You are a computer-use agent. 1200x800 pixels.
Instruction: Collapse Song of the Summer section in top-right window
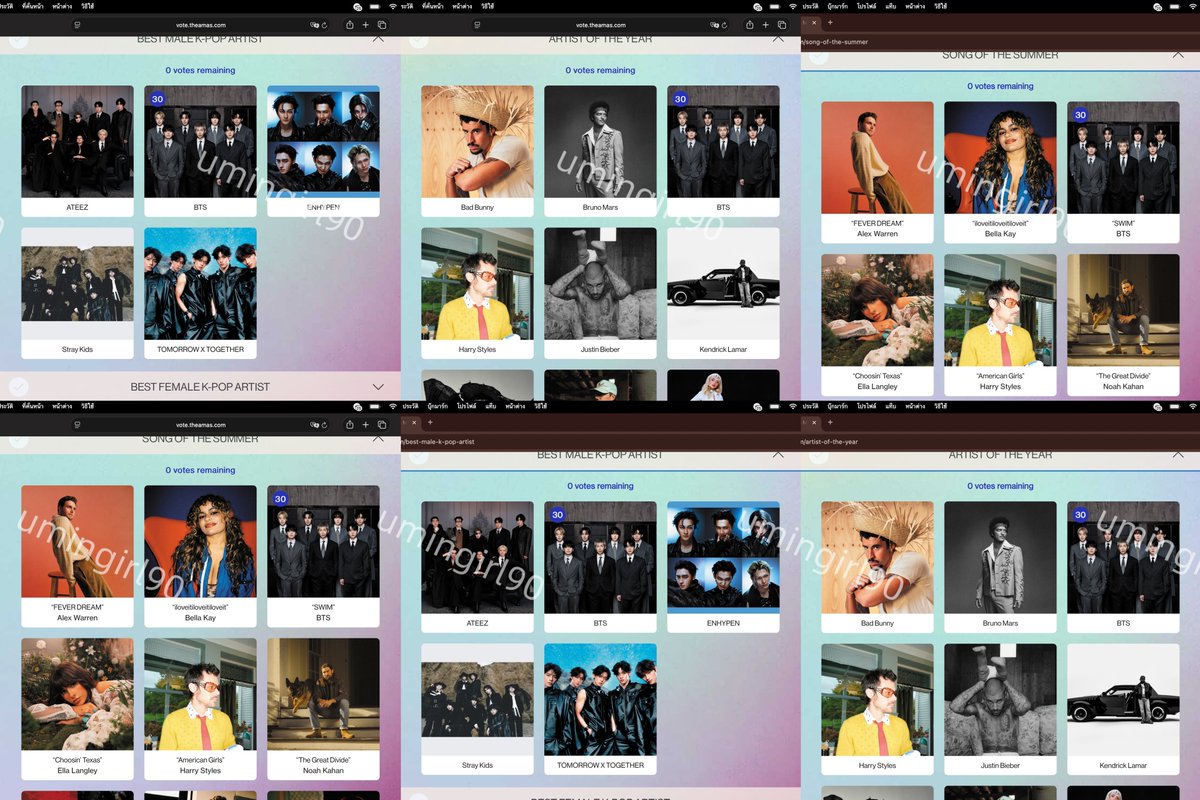click(1177, 54)
